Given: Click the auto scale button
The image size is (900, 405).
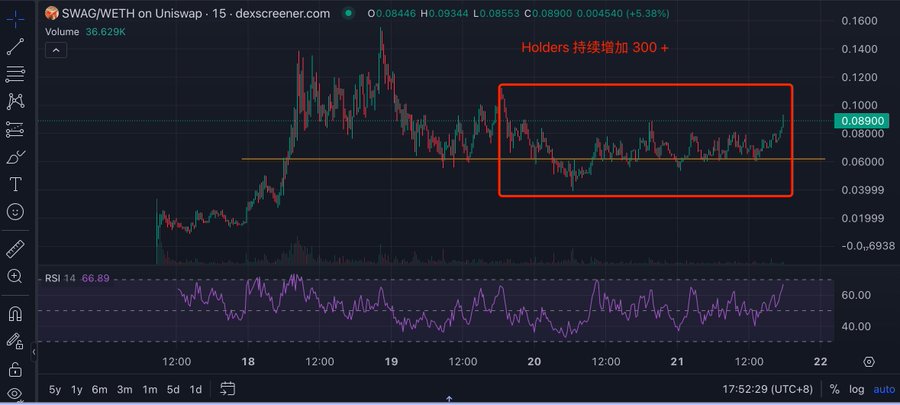Looking at the screenshot, I should click(x=884, y=389).
